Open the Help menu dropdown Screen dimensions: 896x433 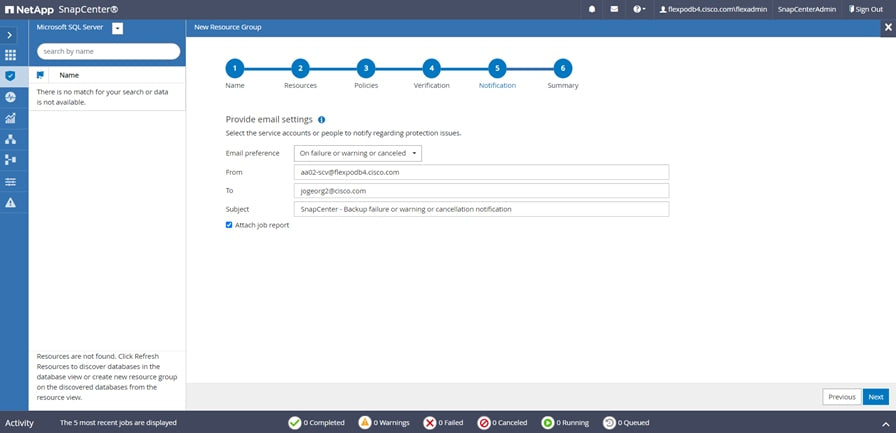point(639,9)
